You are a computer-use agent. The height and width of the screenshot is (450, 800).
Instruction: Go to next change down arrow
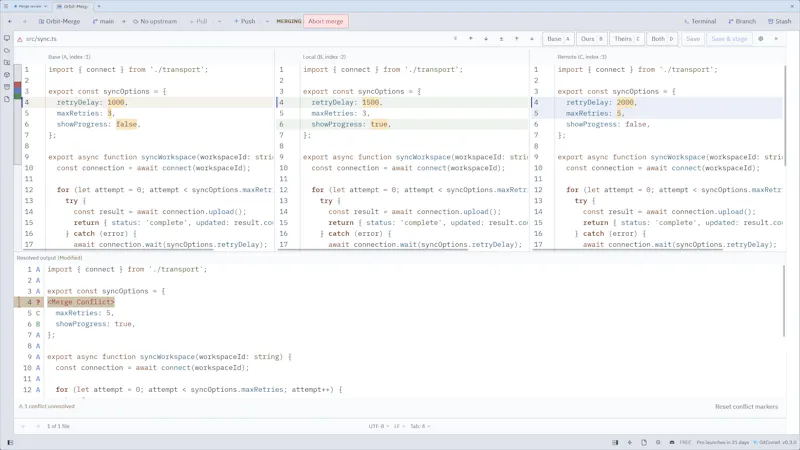pos(532,39)
